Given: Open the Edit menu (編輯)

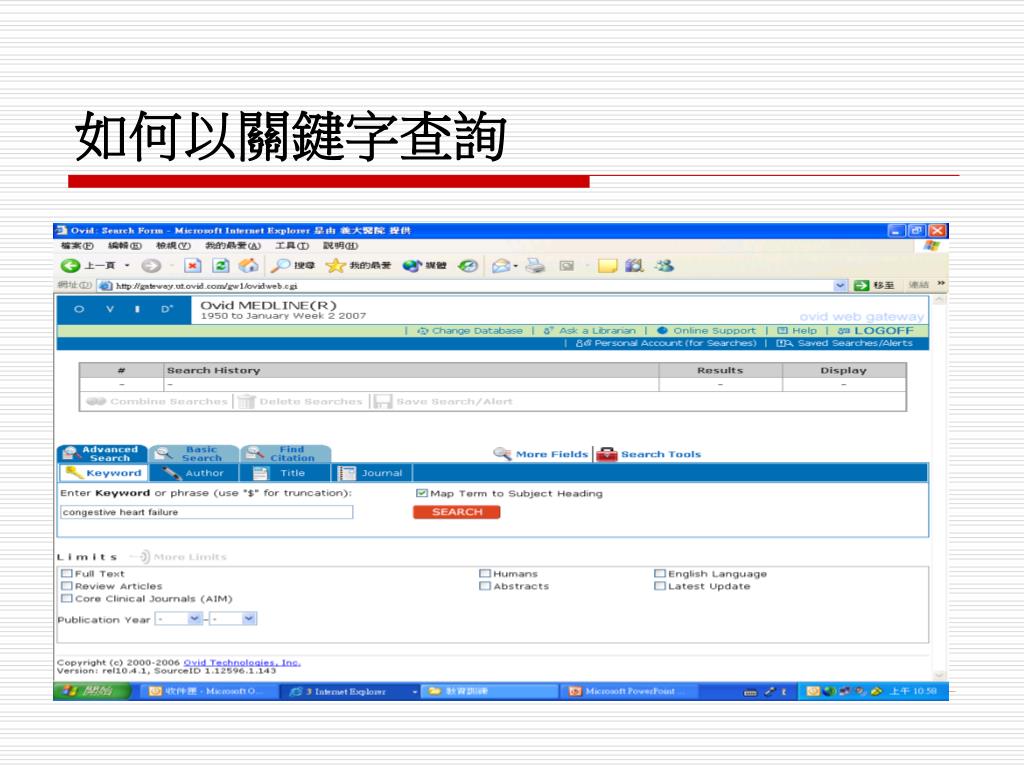Looking at the screenshot, I should point(125,246).
